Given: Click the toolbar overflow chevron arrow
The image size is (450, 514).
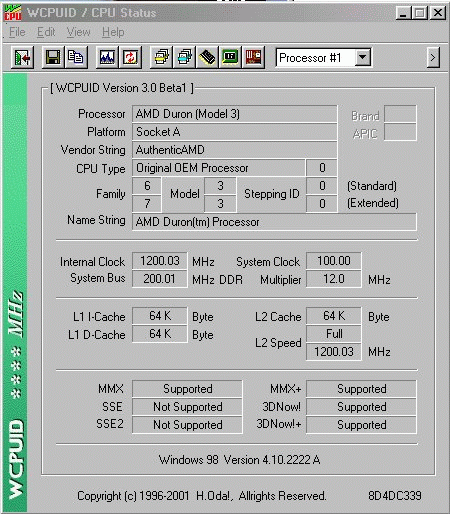Looking at the screenshot, I should [x=433, y=58].
